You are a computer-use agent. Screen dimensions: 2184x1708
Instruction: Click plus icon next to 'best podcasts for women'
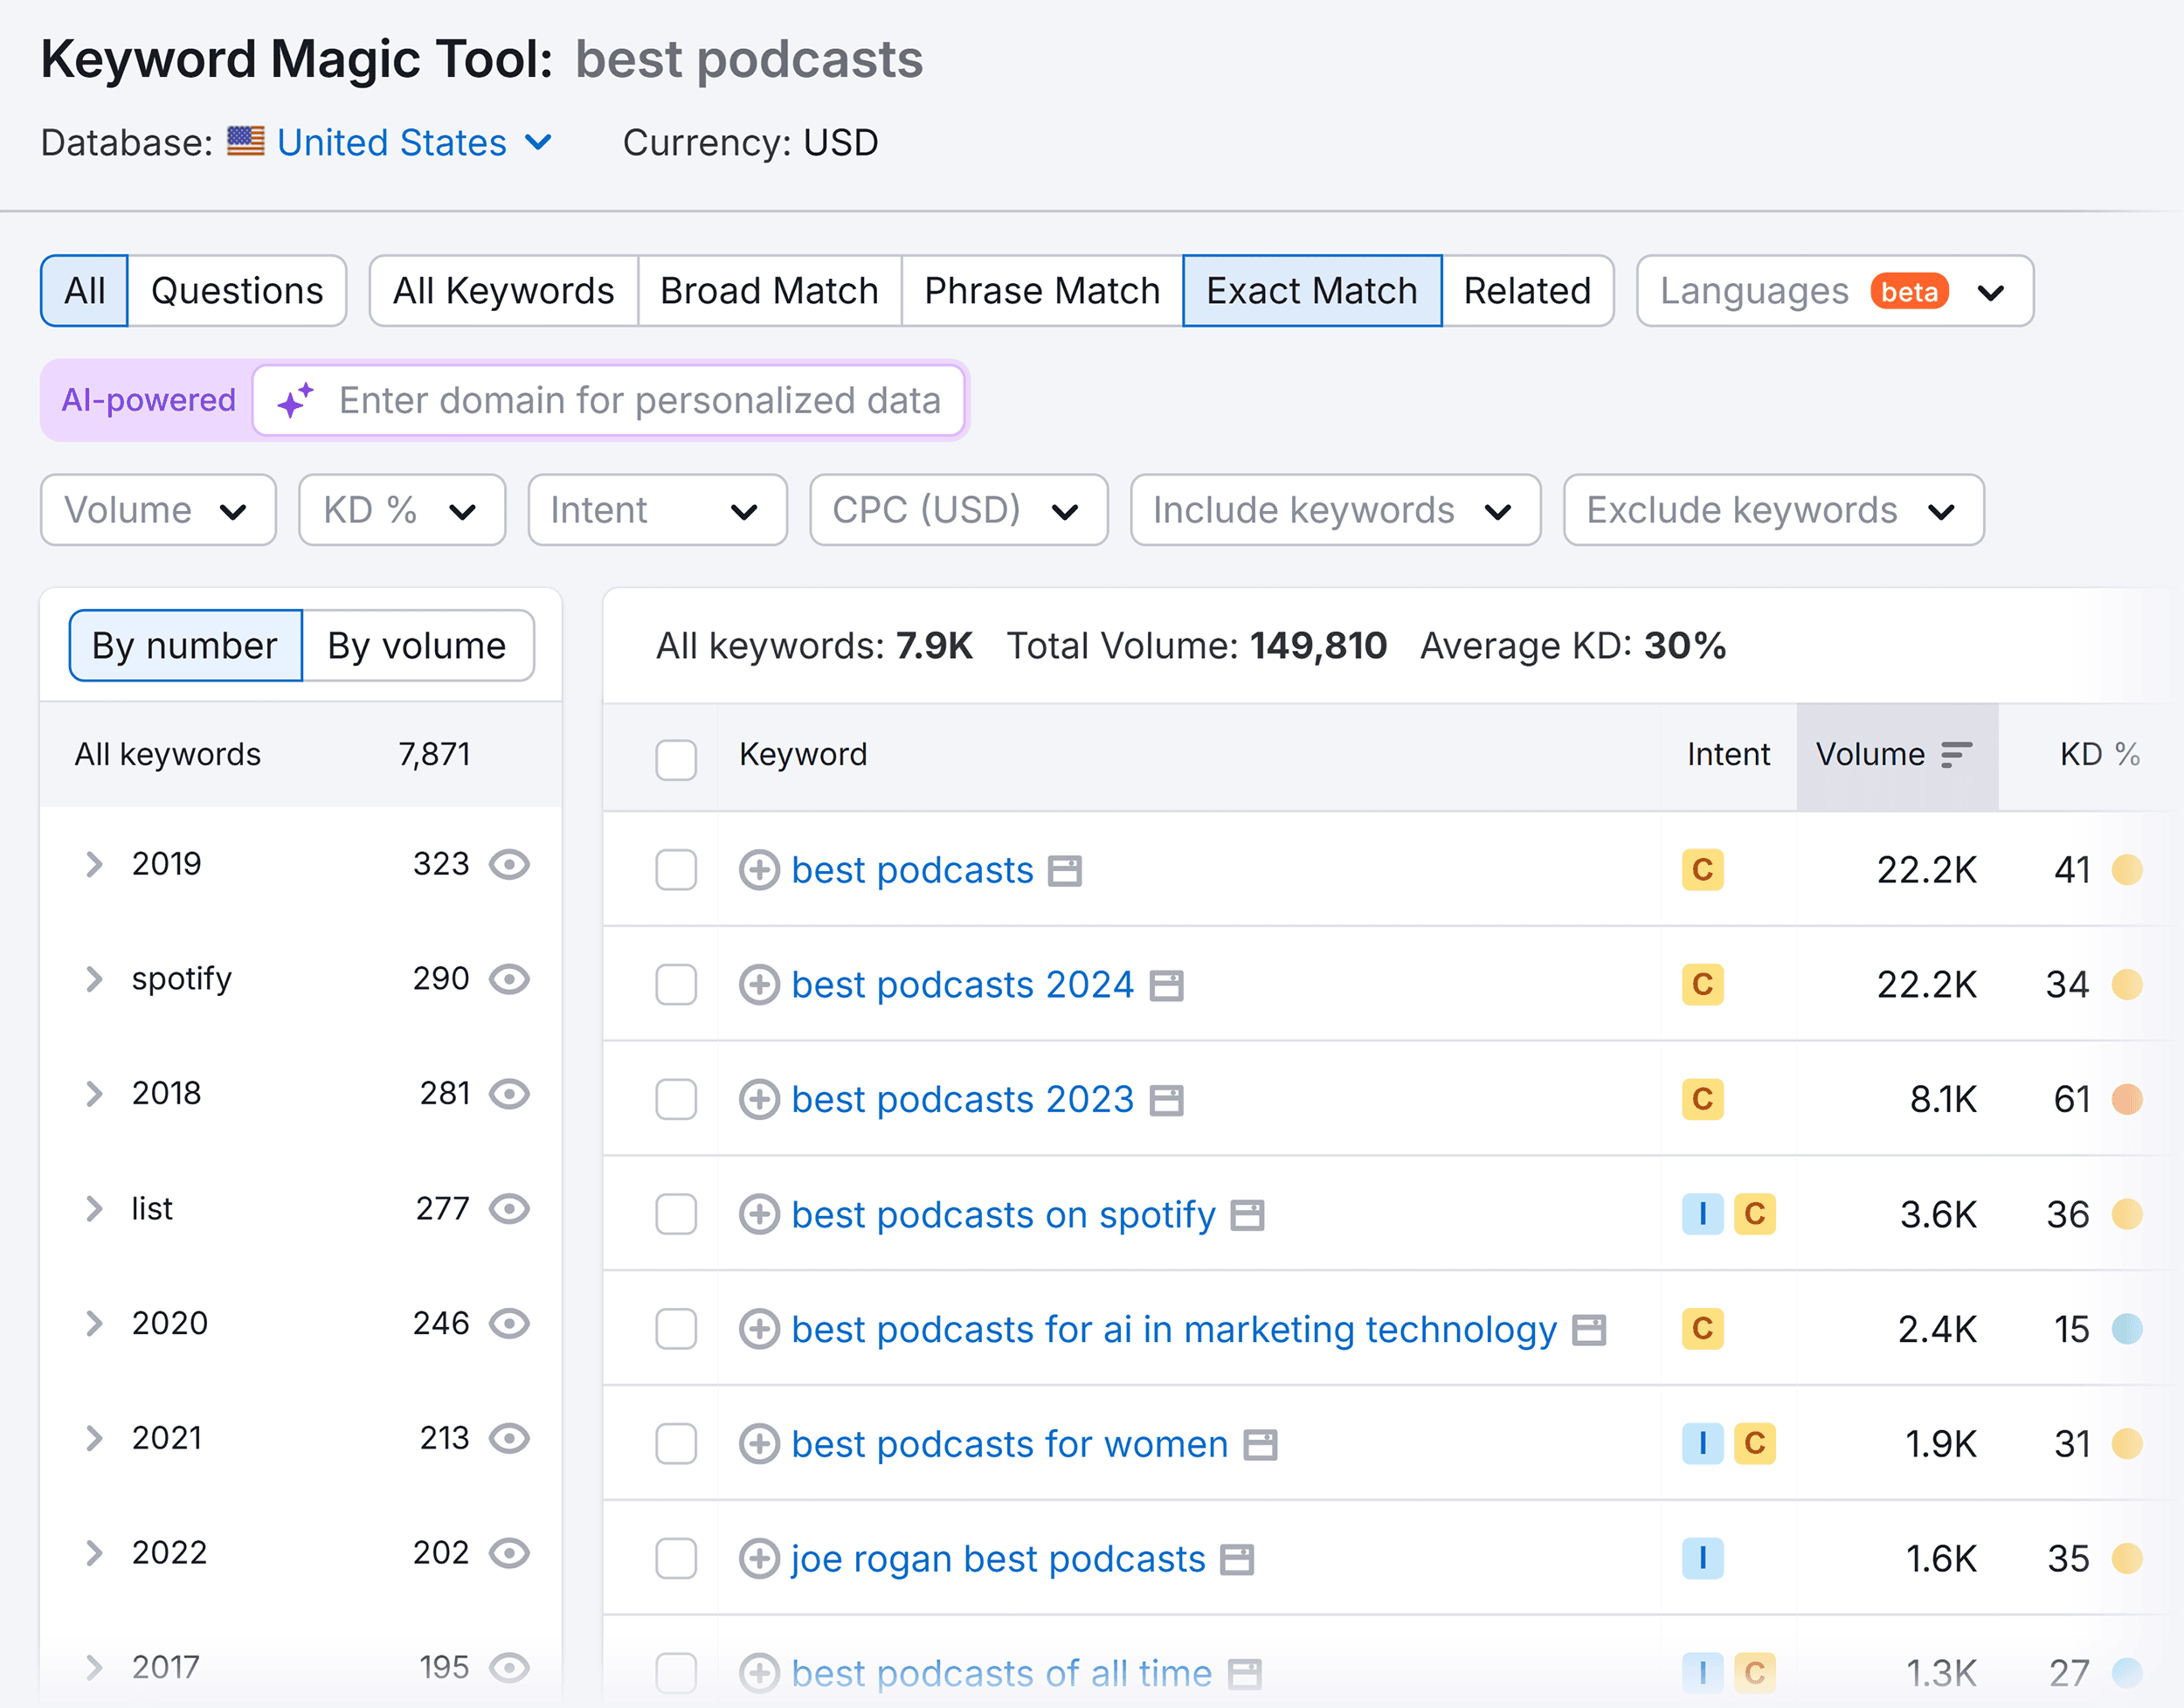759,1444
